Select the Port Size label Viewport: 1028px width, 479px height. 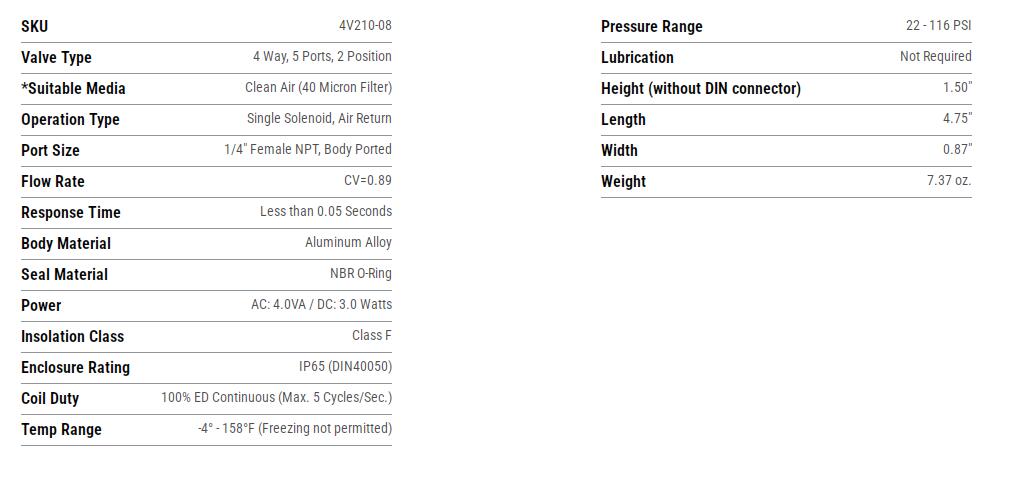point(50,151)
